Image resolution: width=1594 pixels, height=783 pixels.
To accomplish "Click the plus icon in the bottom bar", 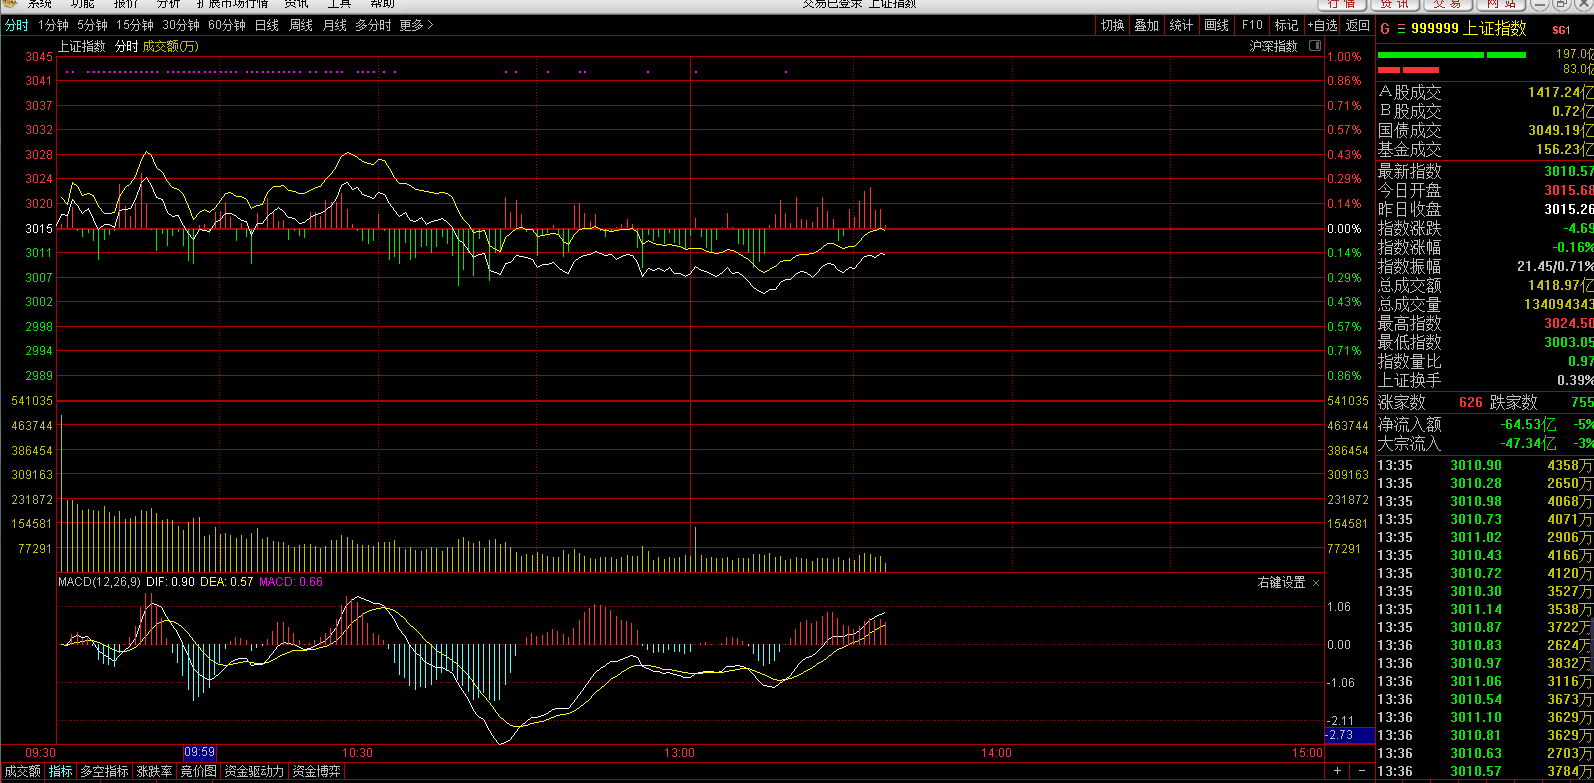I will tap(1337, 771).
